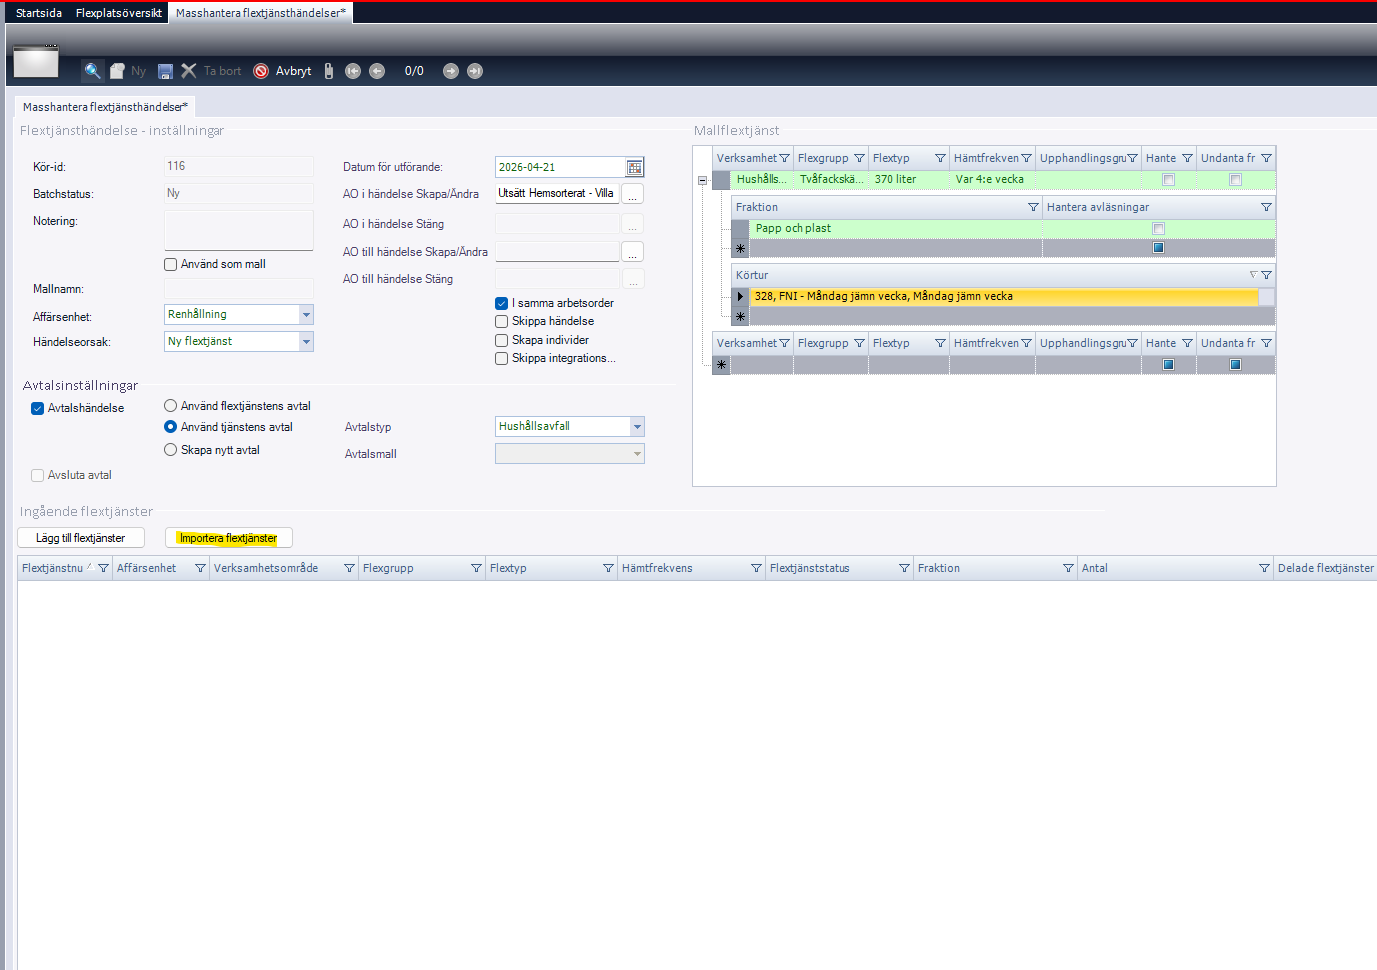Click filter icon on Fraktion column
Image resolution: width=1377 pixels, height=970 pixels.
(1068, 568)
